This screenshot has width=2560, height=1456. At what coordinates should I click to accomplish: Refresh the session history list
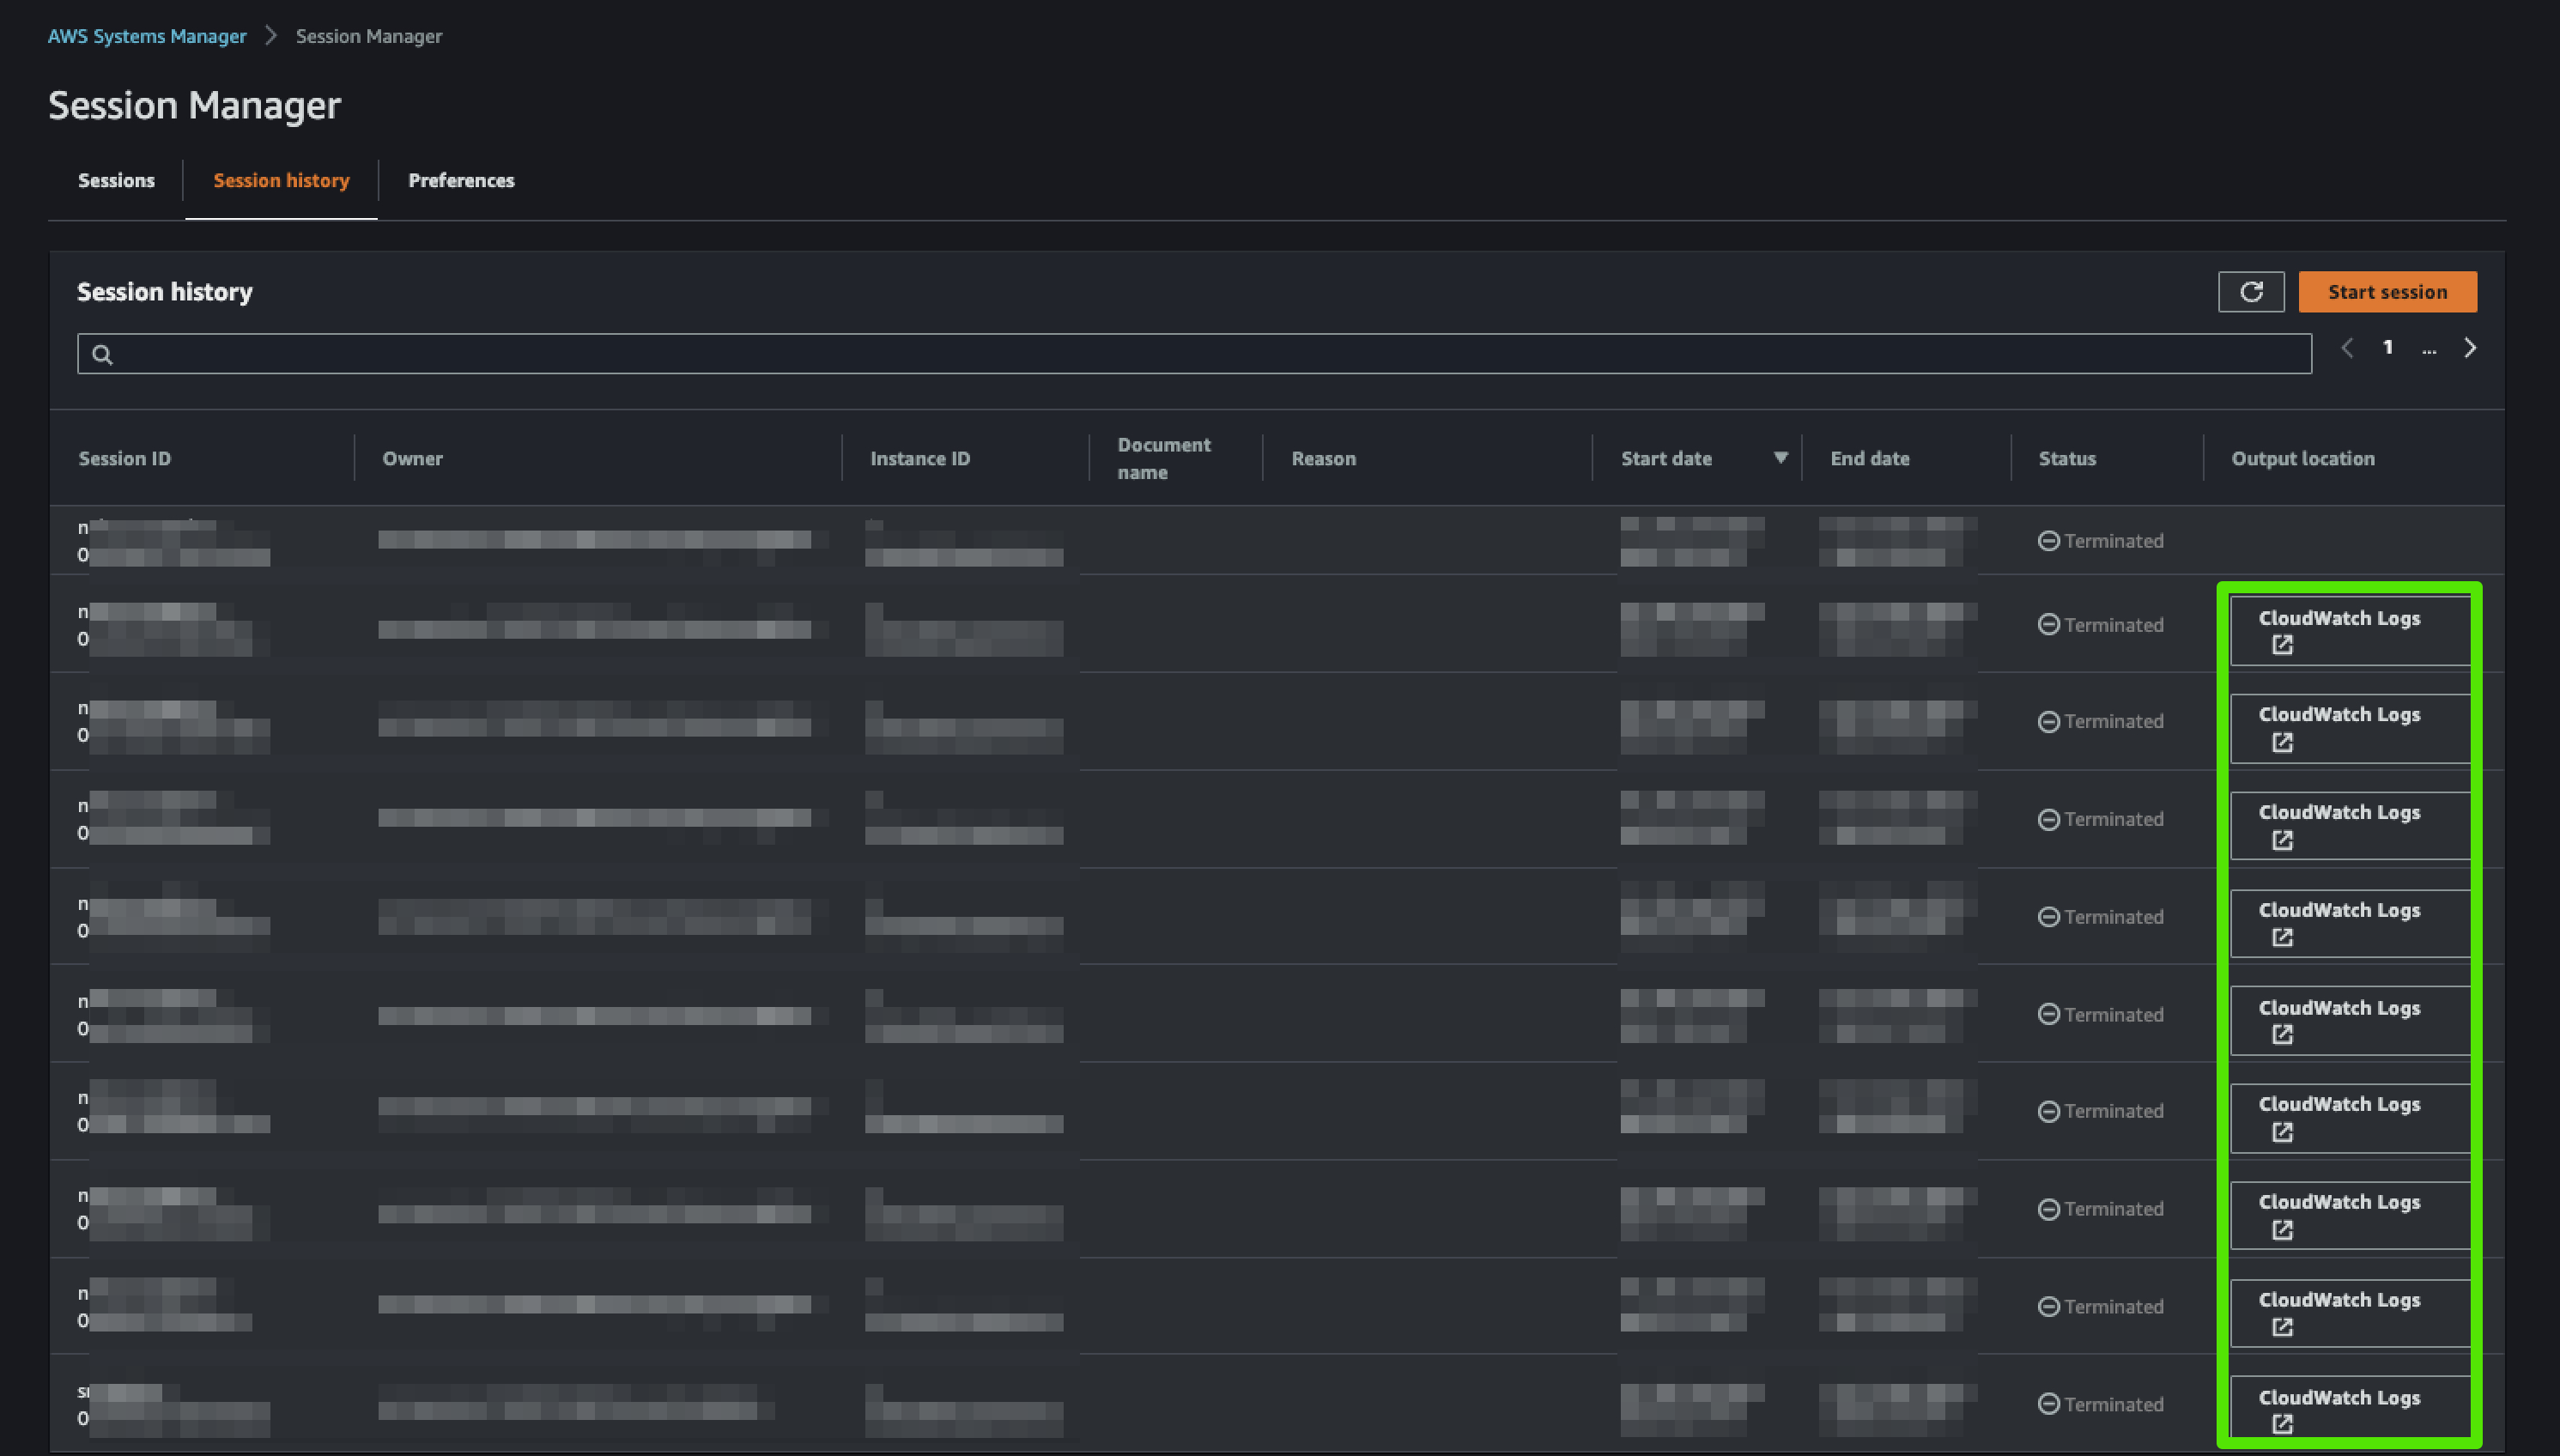2251,292
